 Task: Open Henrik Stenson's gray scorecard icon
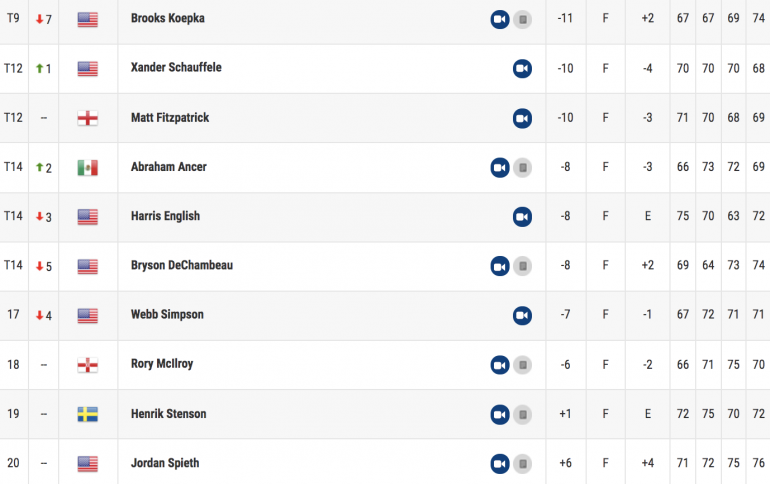point(523,414)
